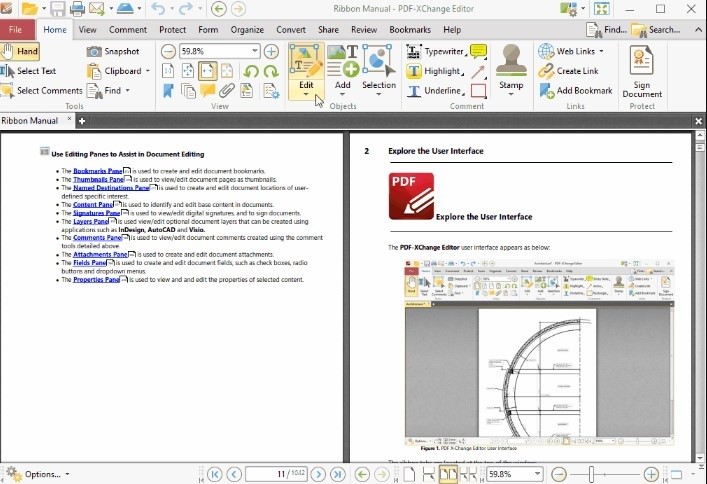Take a Snapshot of the page
This screenshot has height=484, width=707.
113,51
